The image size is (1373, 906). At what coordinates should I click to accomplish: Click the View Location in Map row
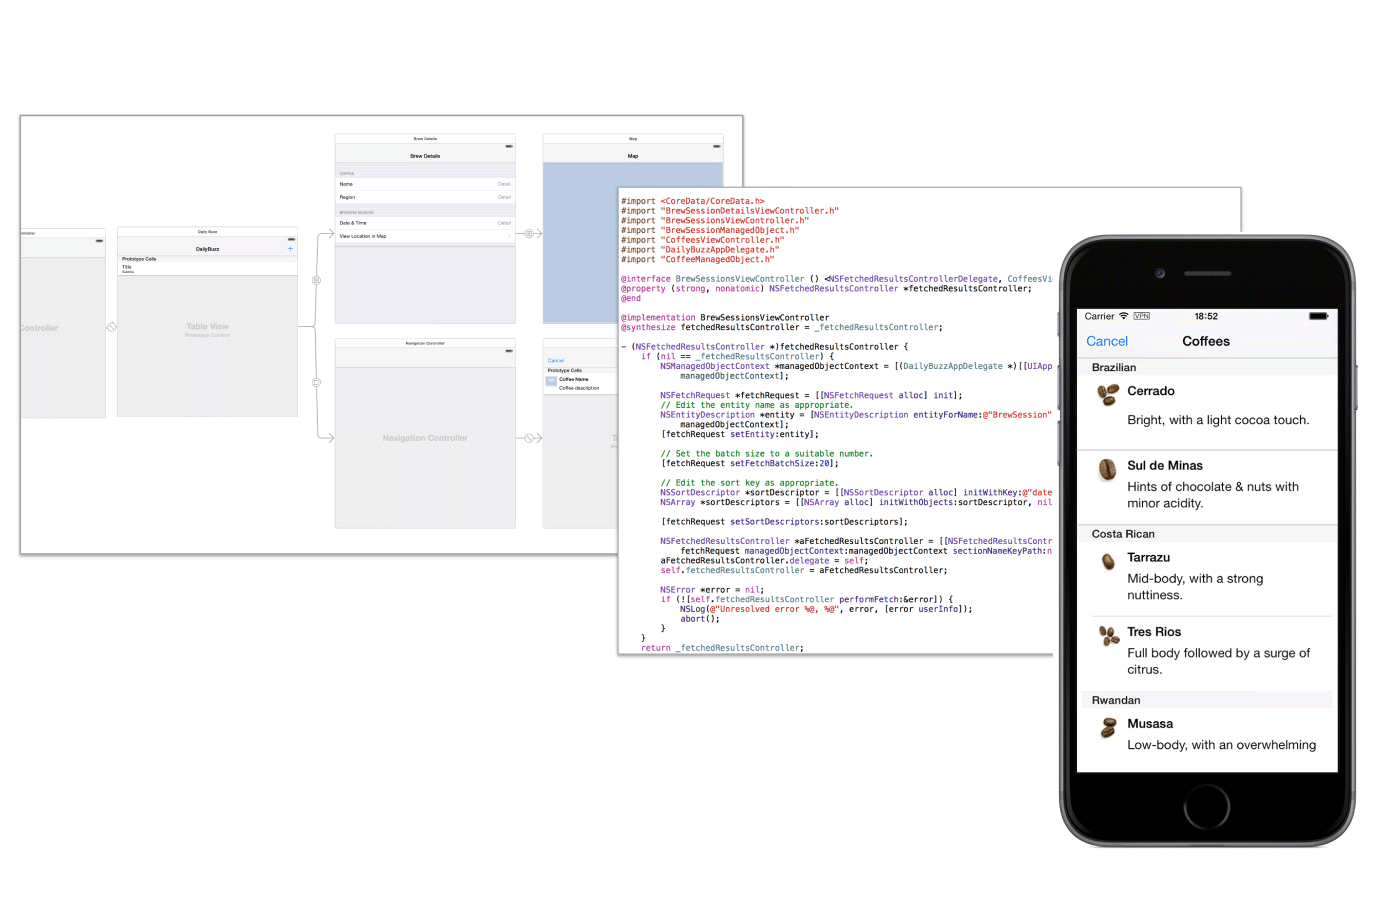point(425,236)
